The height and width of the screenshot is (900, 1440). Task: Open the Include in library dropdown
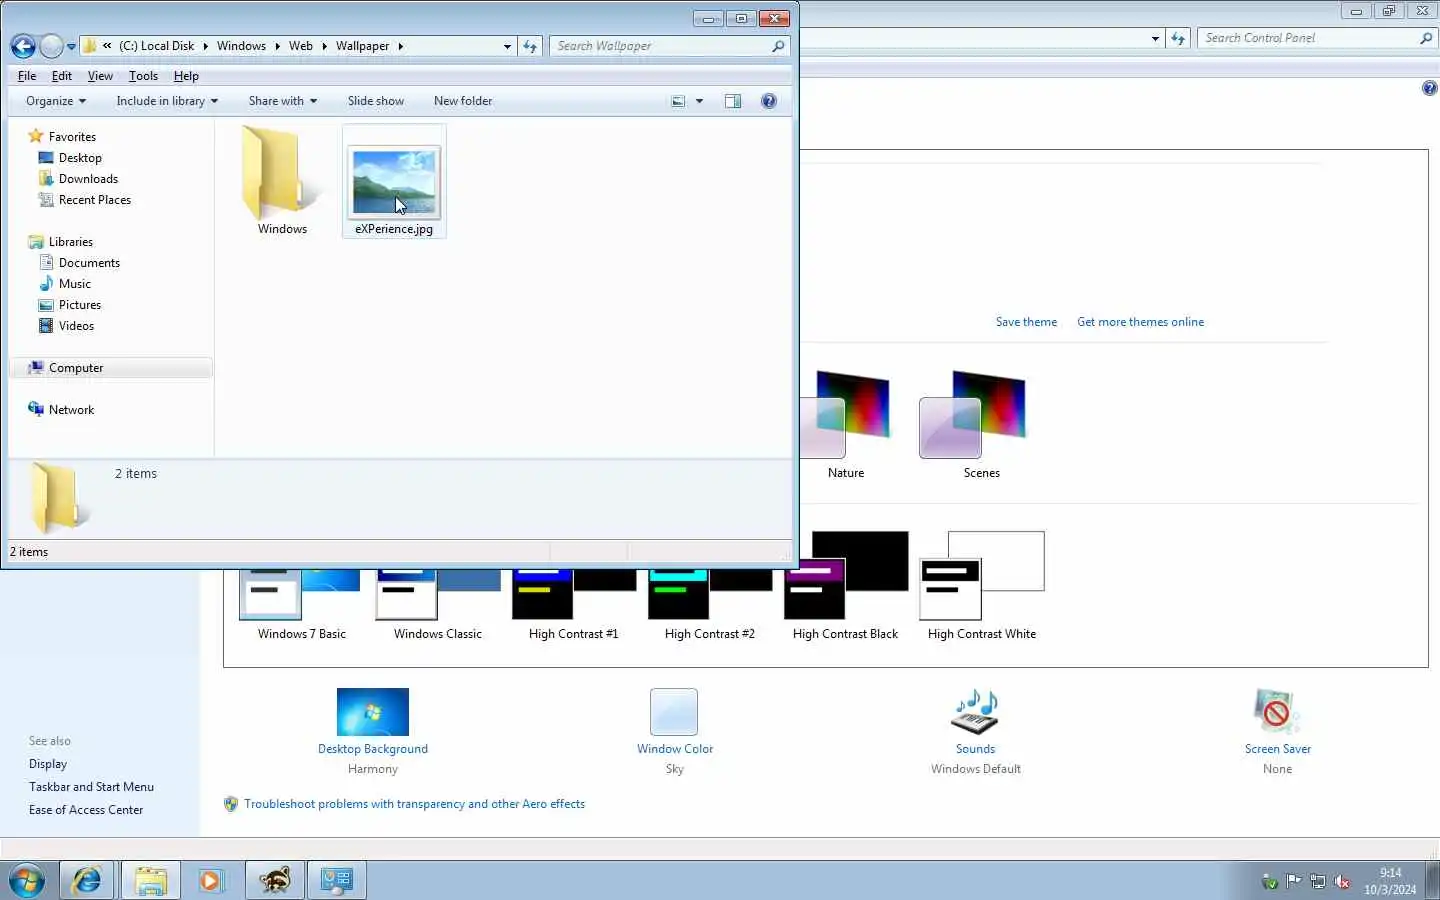click(x=167, y=101)
